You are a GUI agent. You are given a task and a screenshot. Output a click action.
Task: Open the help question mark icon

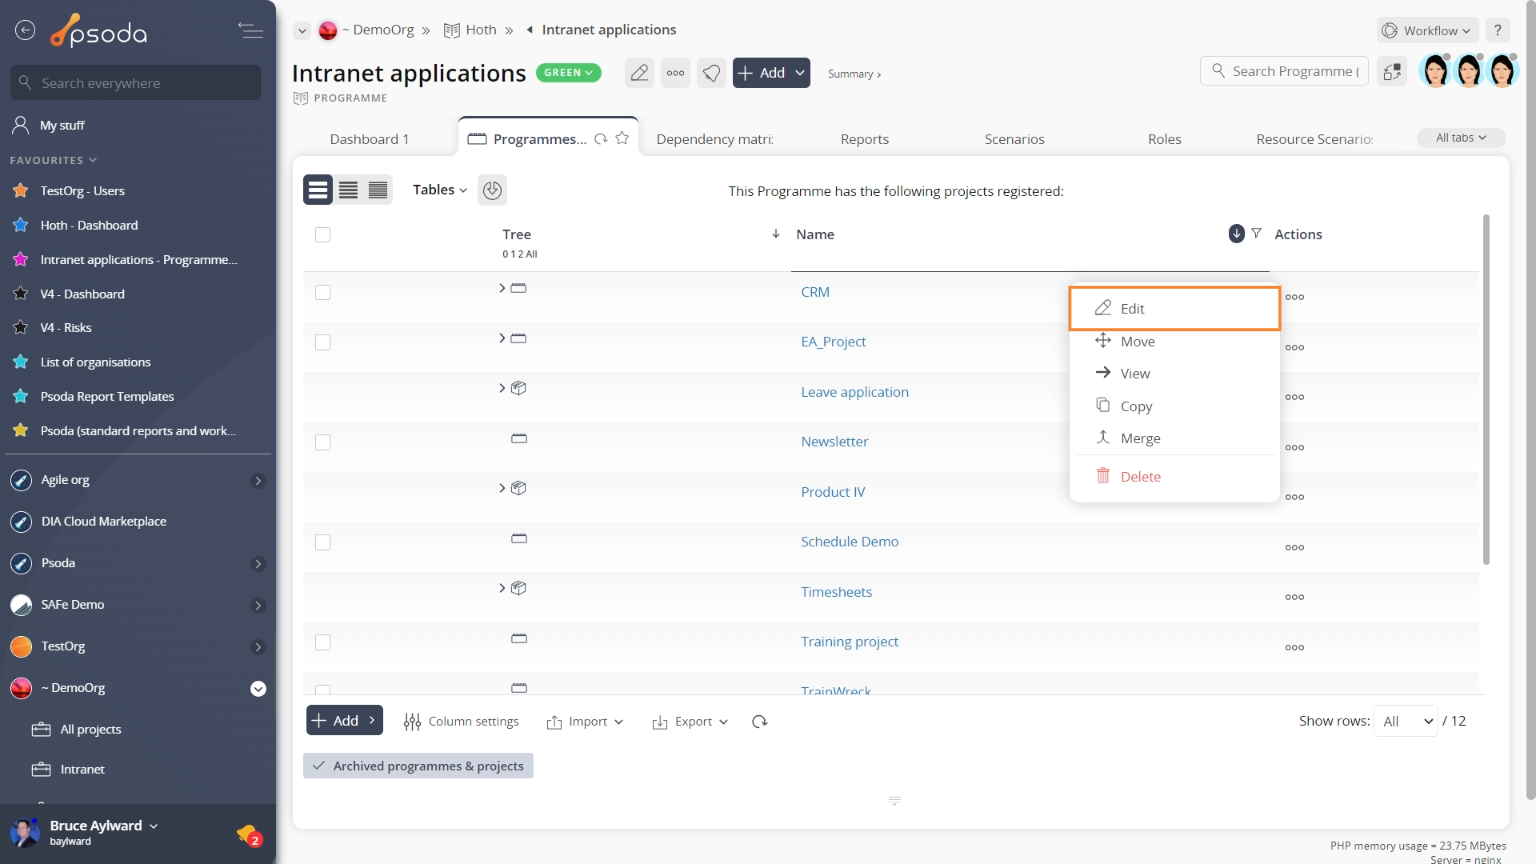tap(1498, 30)
